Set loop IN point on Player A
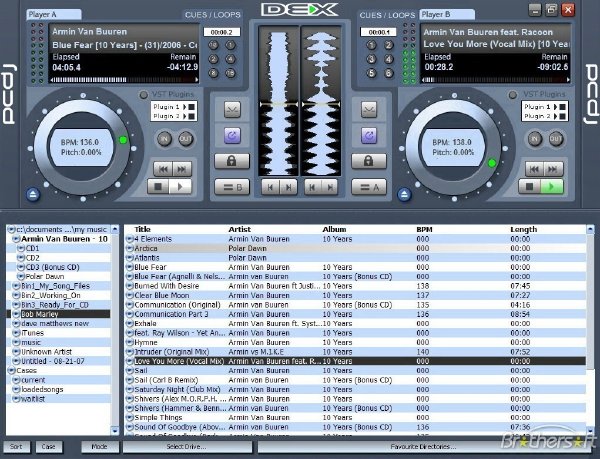The image size is (600, 459). click(x=165, y=139)
